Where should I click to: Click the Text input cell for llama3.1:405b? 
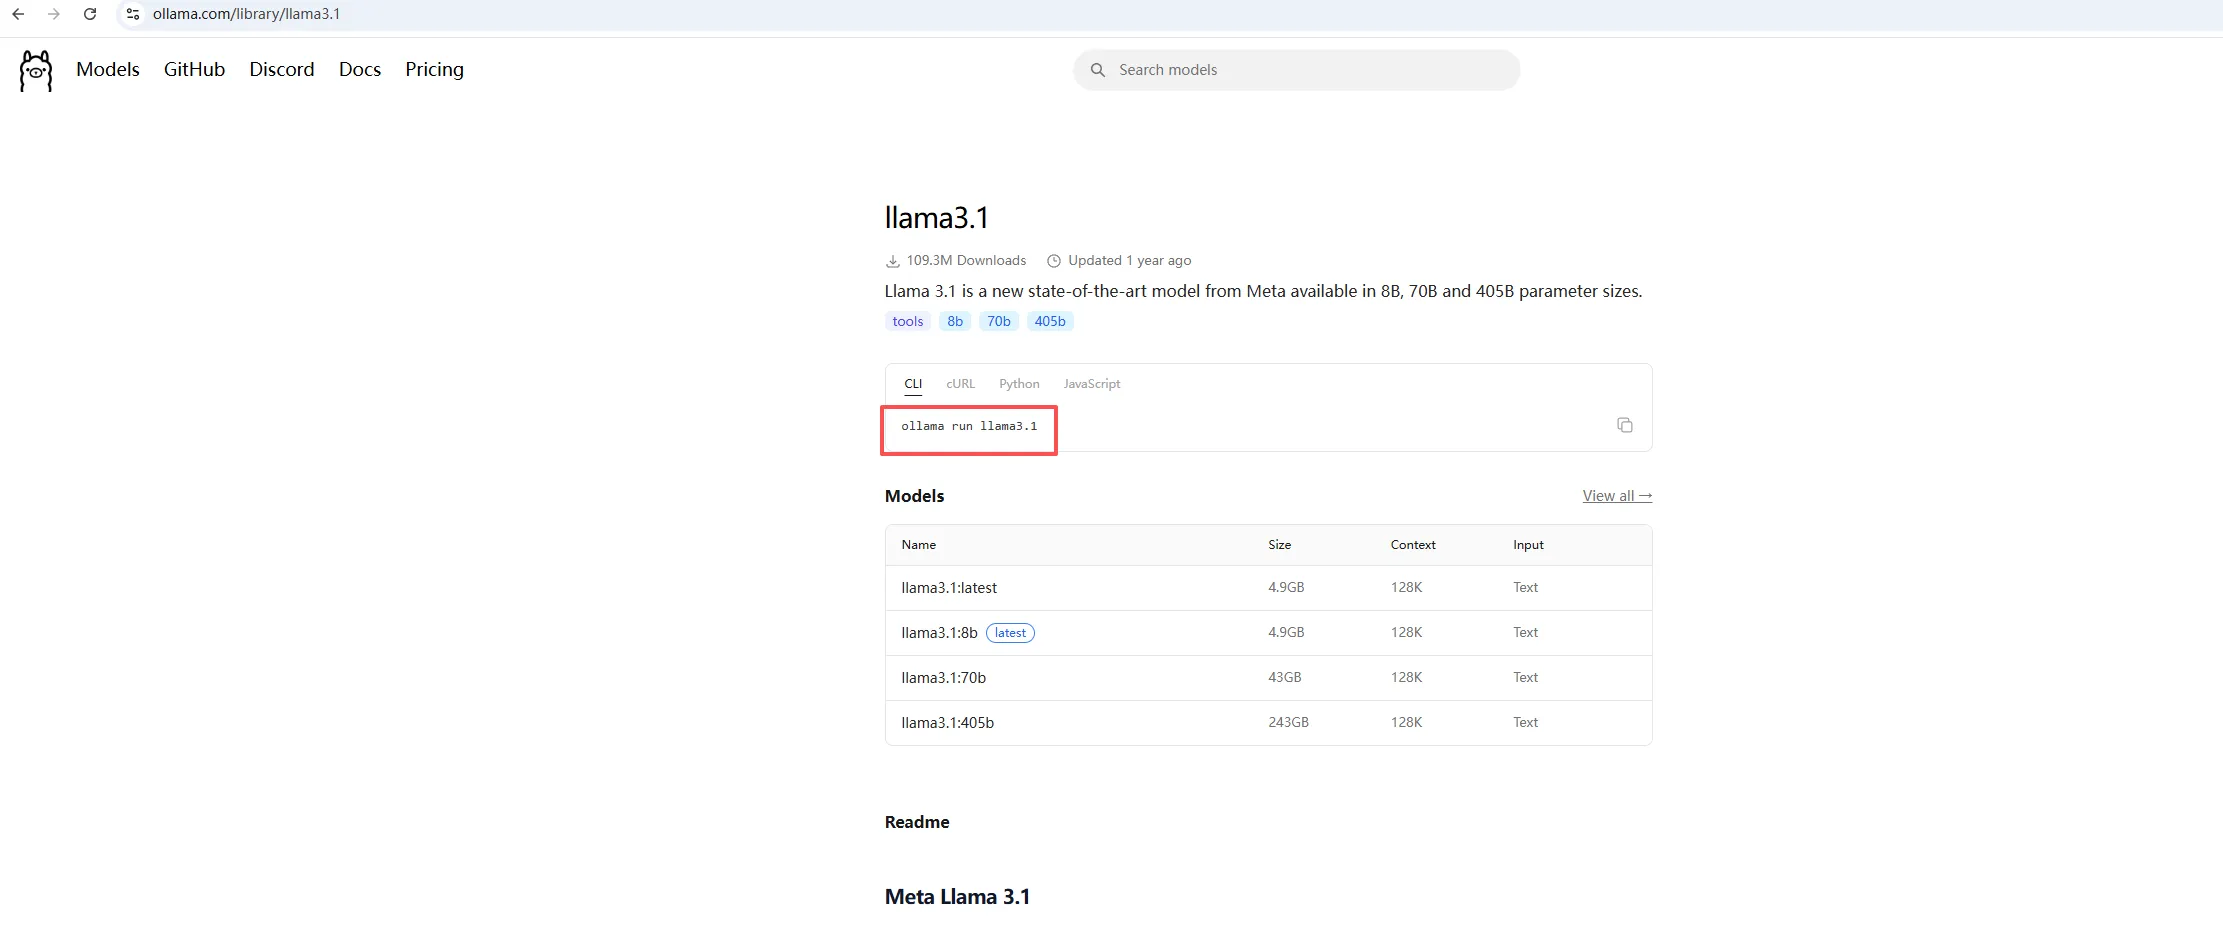[x=1525, y=722]
